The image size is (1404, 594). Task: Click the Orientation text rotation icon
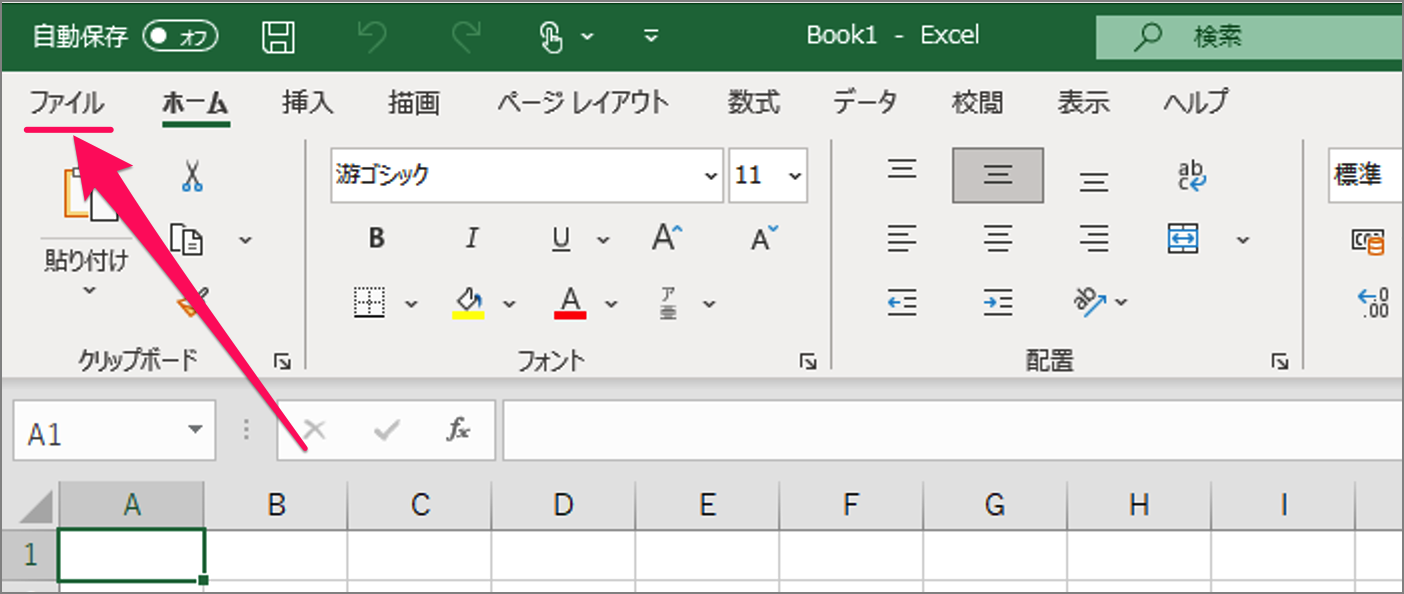[x=1092, y=300]
